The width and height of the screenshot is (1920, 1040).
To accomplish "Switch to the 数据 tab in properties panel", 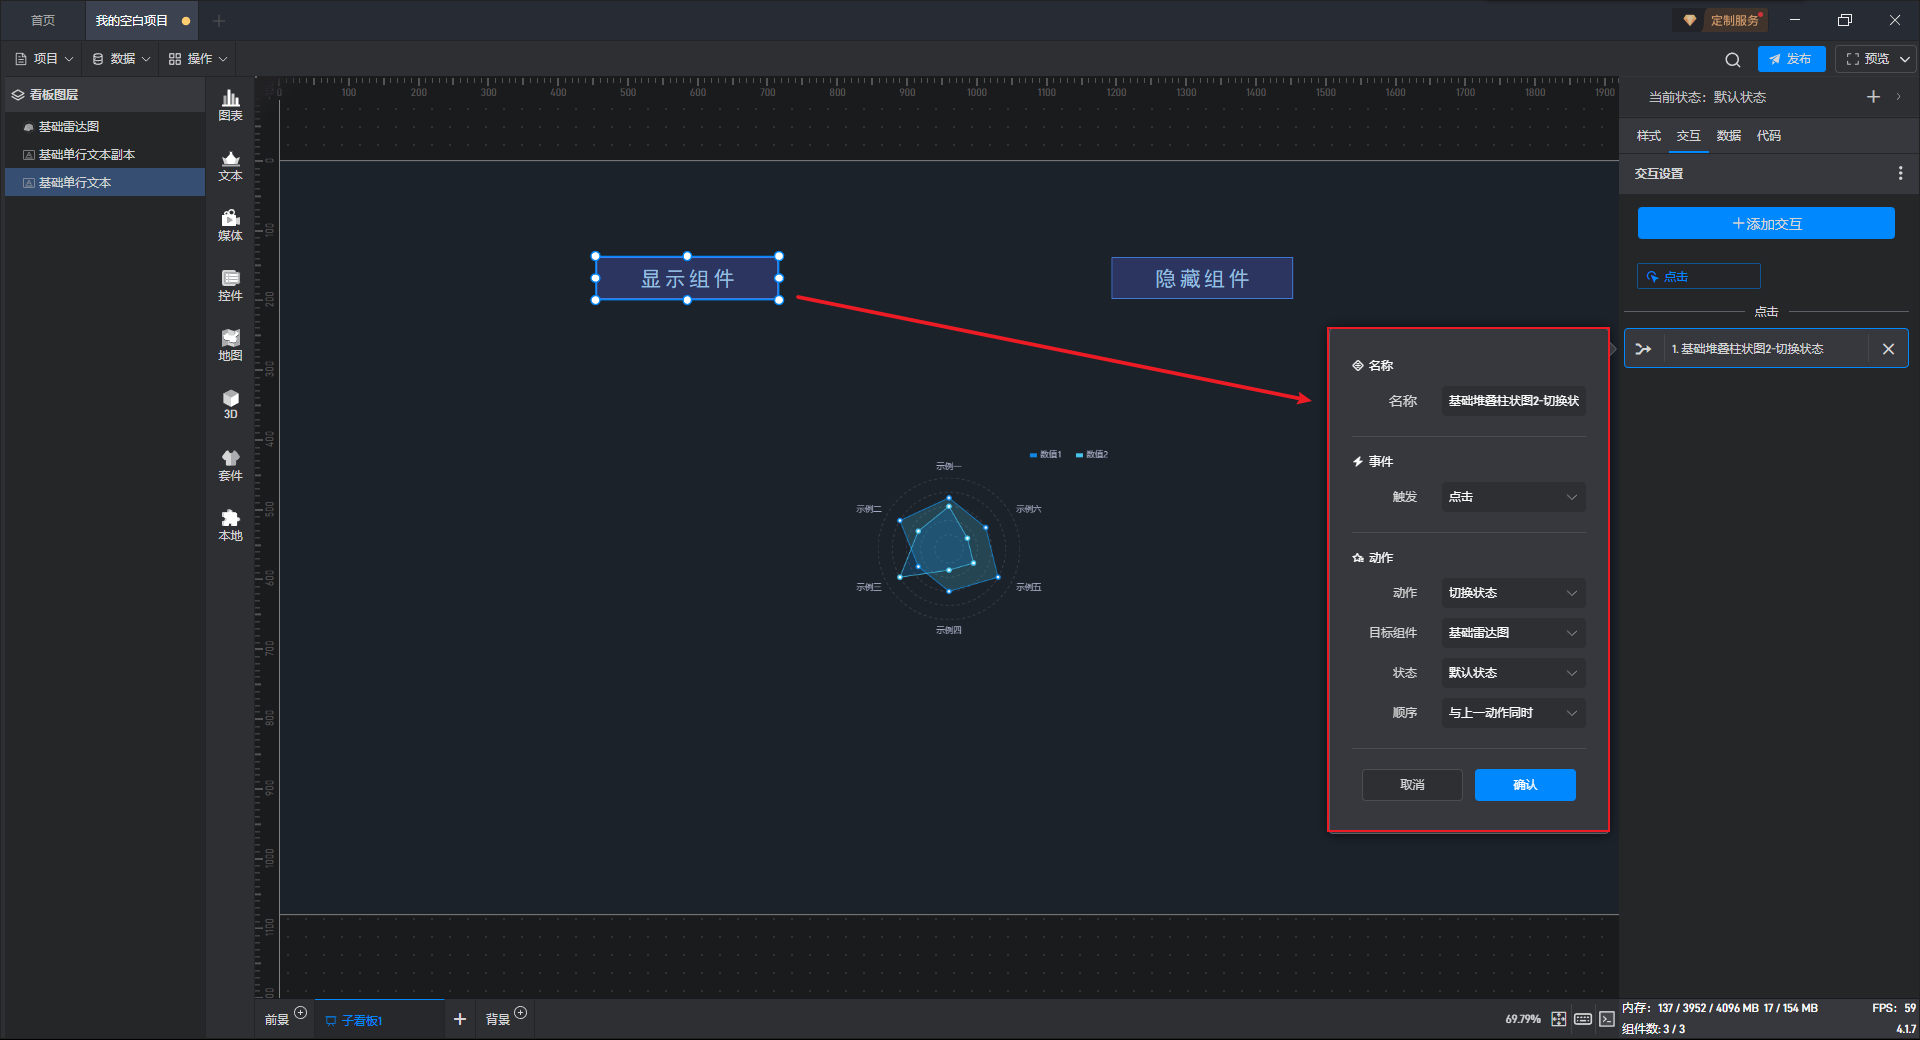I will (1728, 136).
